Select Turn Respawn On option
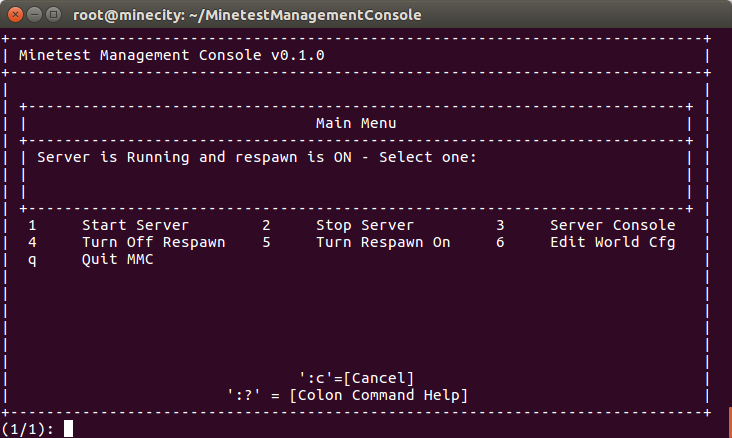The width and height of the screenshot is (732, 438). pyautogui.click(x=383, y=242)
